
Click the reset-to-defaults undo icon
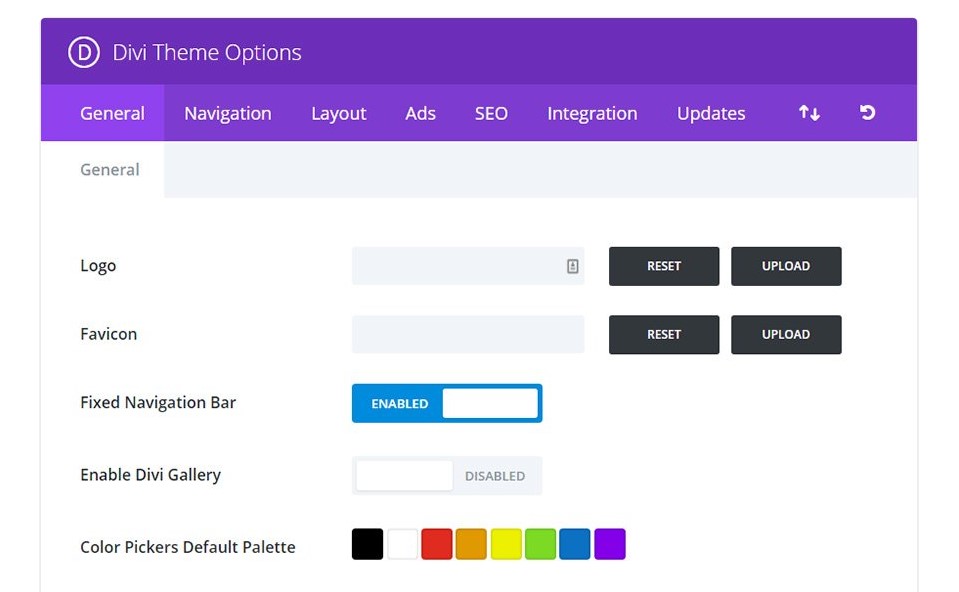(868, 113)
